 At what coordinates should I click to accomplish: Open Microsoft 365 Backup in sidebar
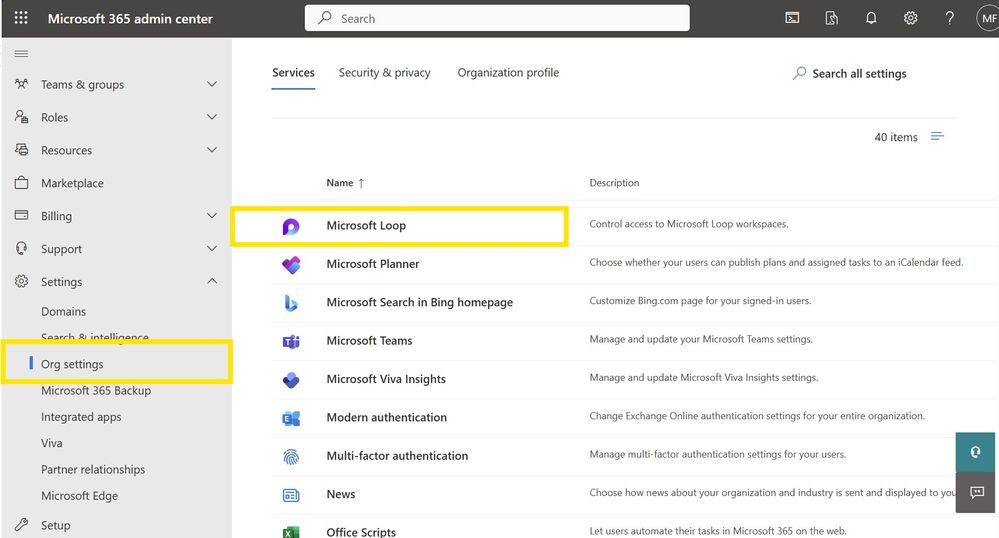click(96, 391)
